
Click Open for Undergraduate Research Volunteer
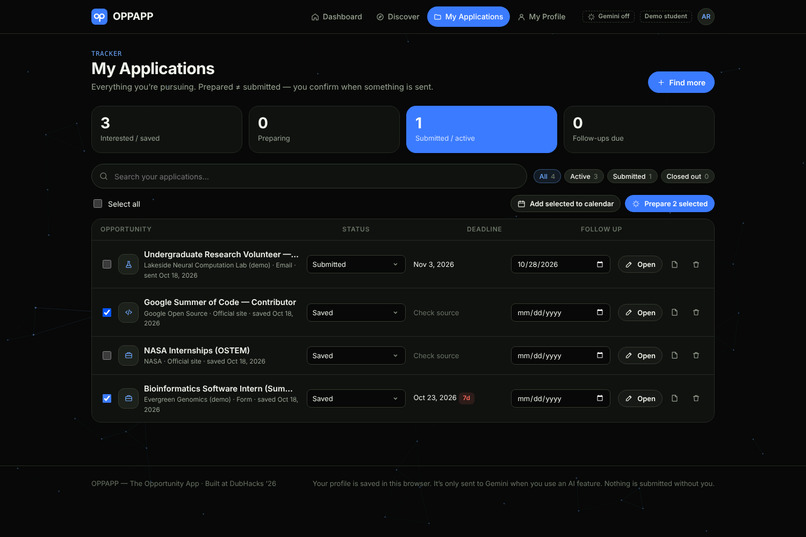640,264
